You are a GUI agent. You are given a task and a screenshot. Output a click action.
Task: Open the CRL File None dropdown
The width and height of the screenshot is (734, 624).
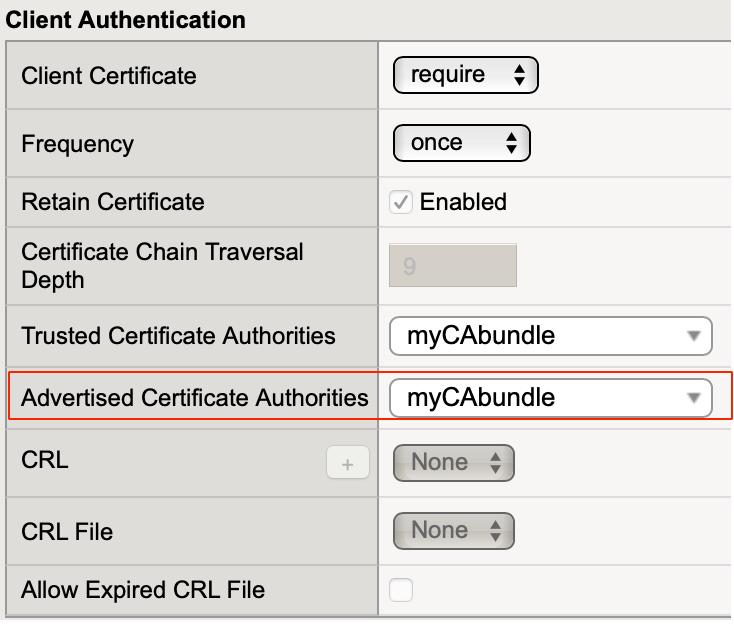click(453, 530)
